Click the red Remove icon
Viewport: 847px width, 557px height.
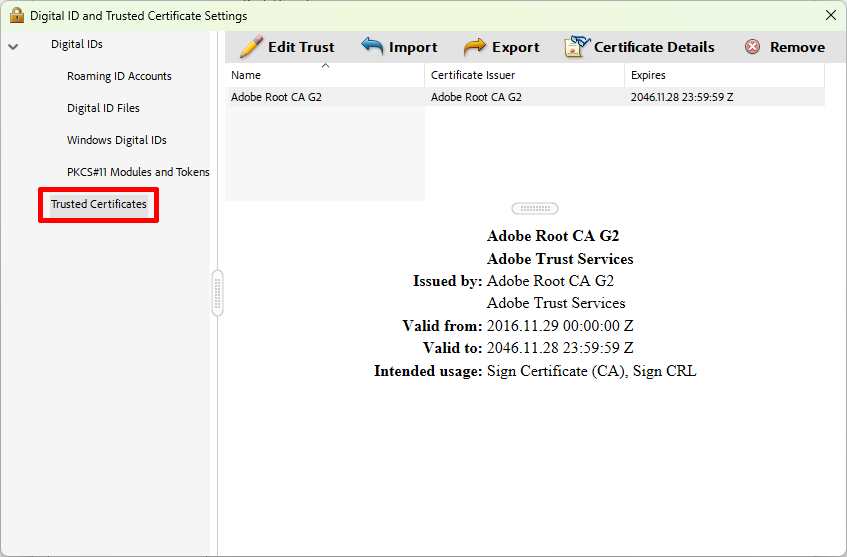tap(752, 47)
